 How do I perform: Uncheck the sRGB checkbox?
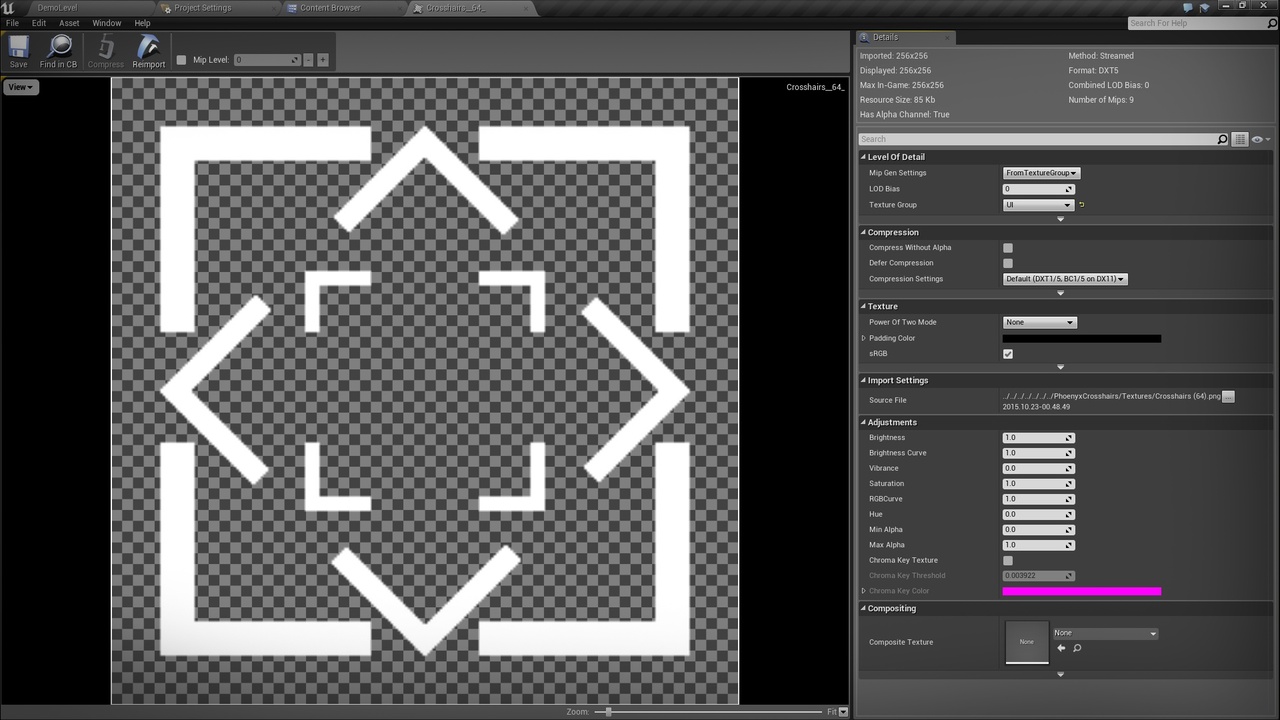1008,354
